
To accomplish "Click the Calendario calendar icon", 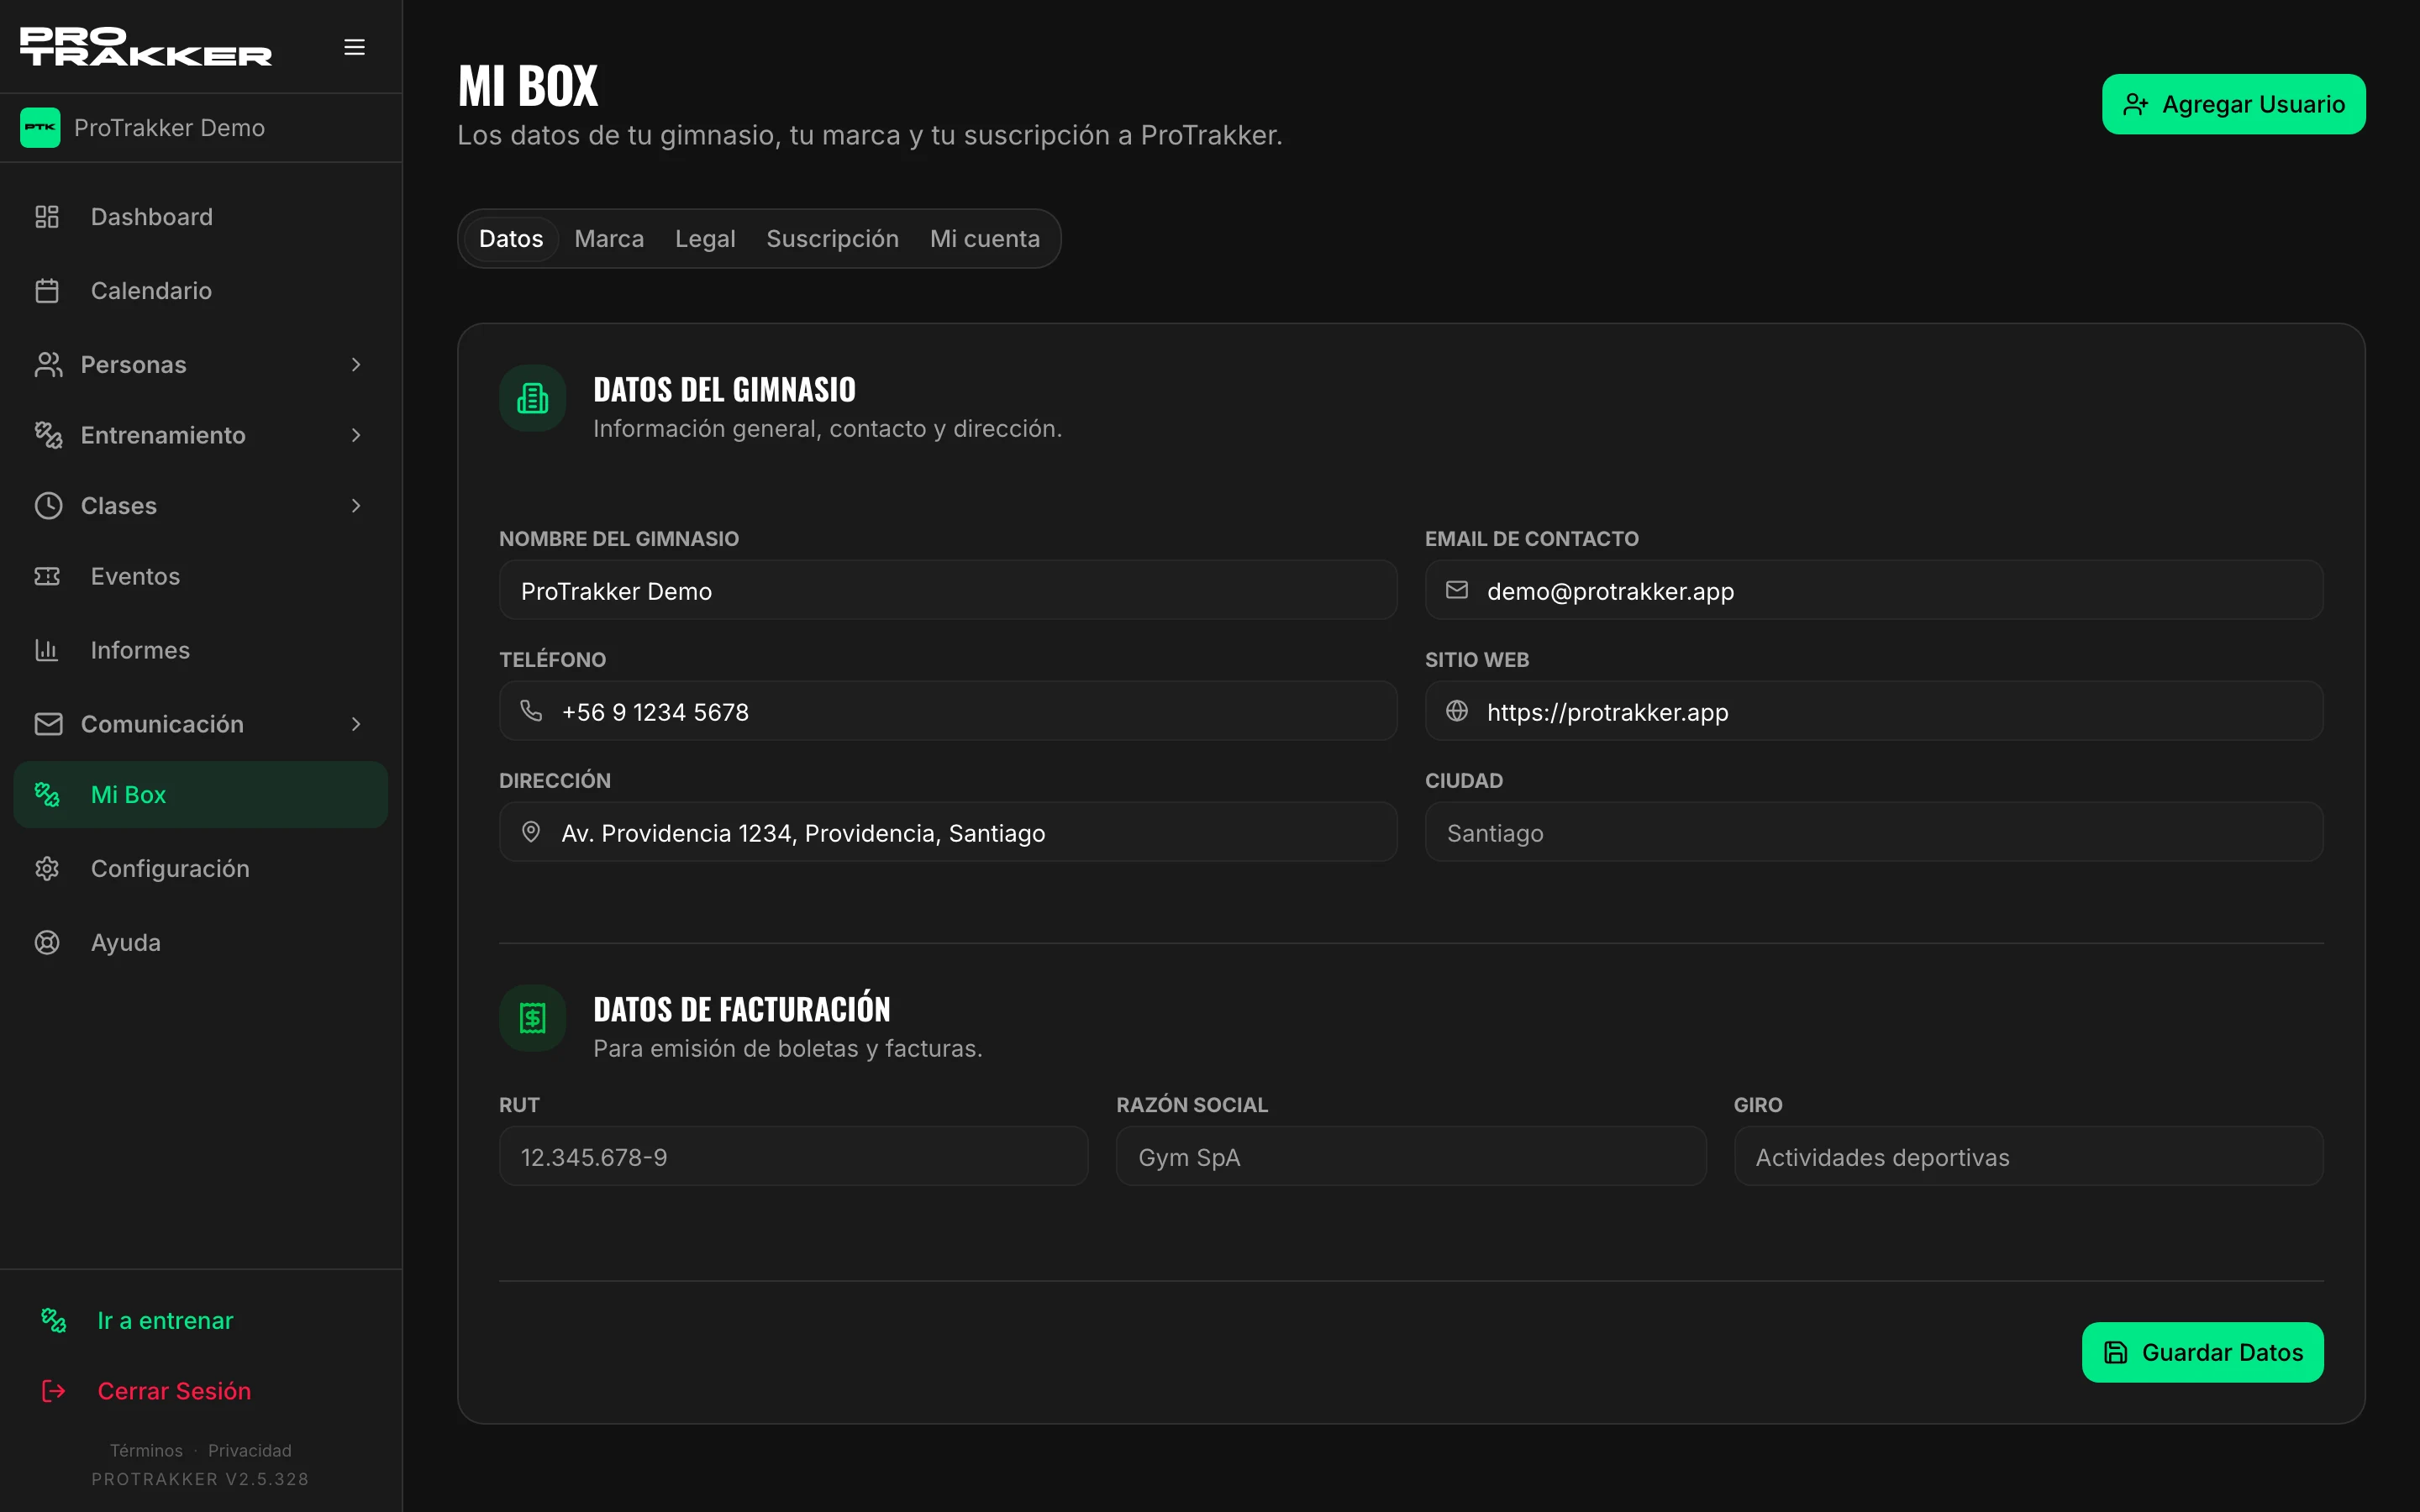I will pyautogui.click(x=47, y=291).
